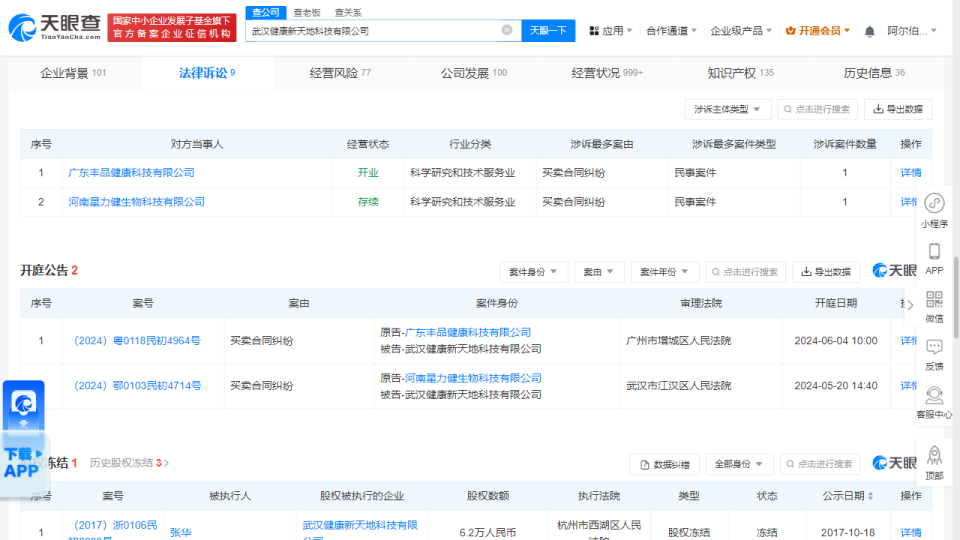This screenshot has height=540, width=960.
Task: View 详情 for the 2024-06-04 hearing
Action: [x=909, y=340]
